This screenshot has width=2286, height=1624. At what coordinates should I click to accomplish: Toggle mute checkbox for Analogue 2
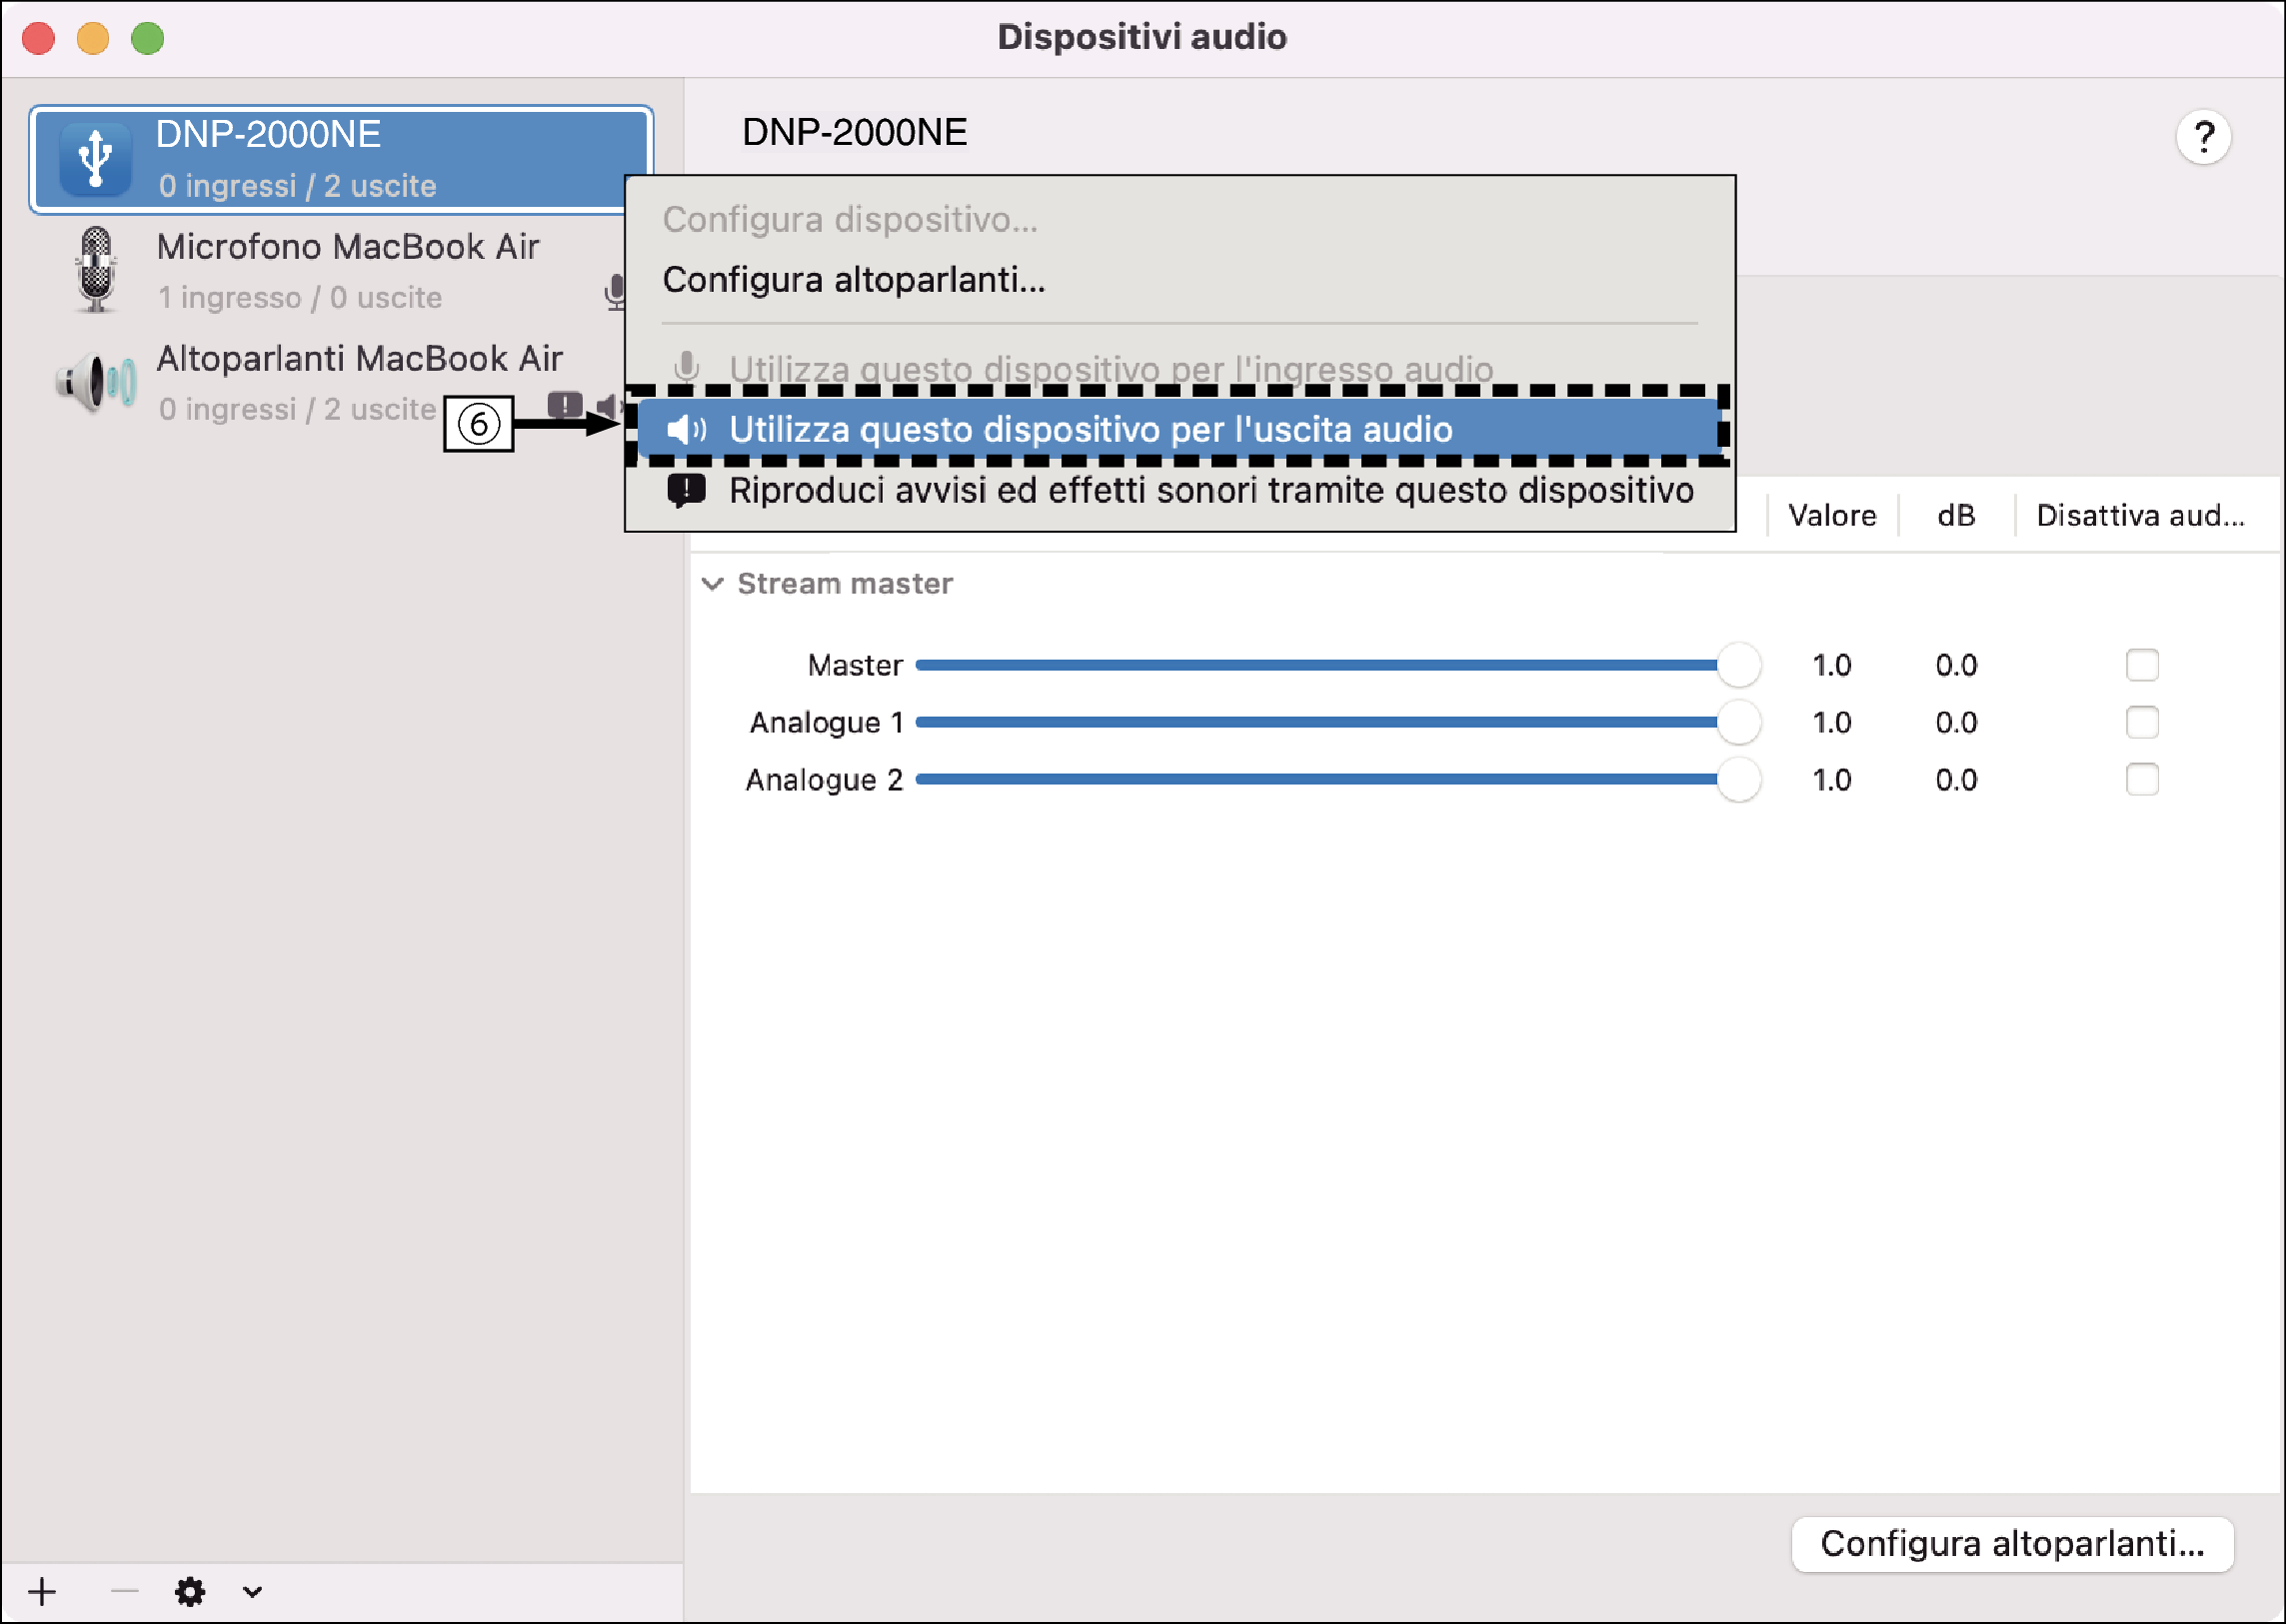[x=2141, y=779]
